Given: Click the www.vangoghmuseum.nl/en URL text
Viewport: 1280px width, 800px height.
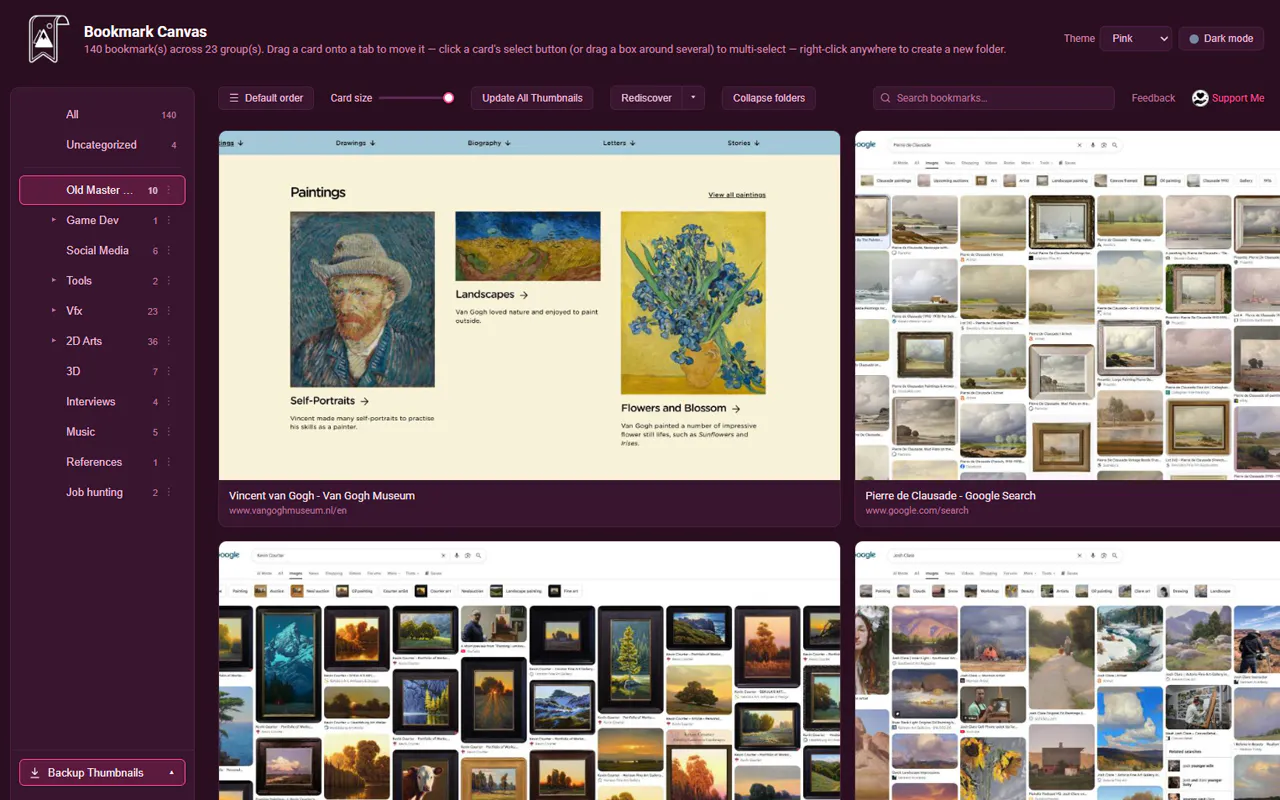Looking at the screenshot, I should 288,511.
